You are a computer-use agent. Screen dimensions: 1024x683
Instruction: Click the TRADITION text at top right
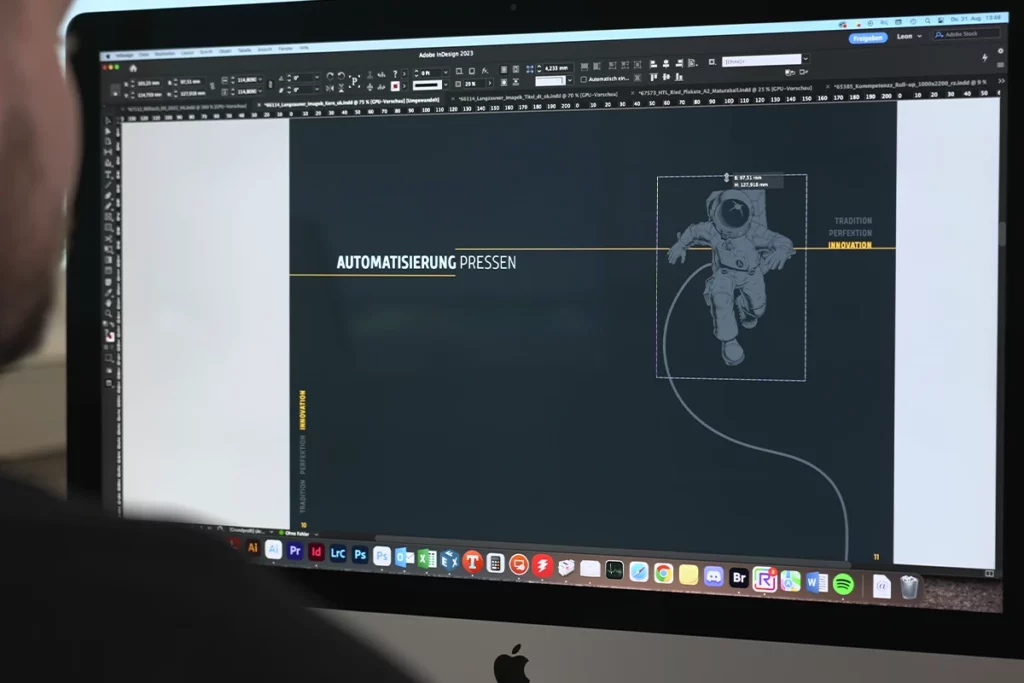[853, 221]
